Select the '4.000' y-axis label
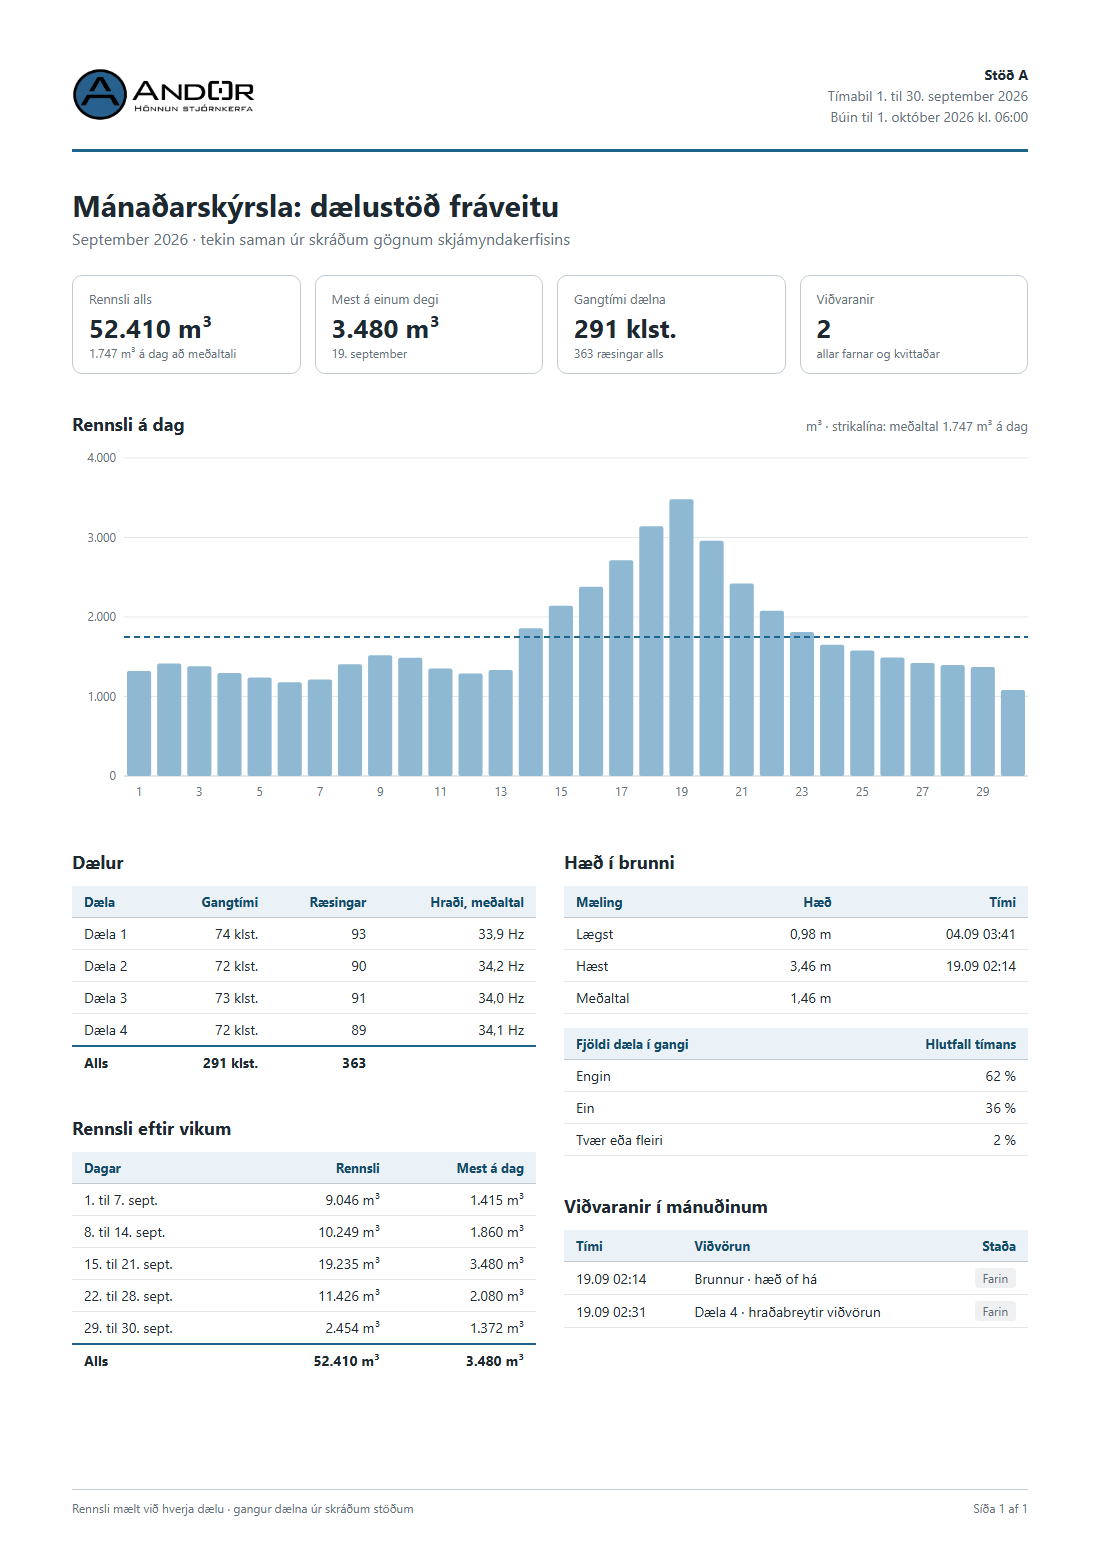The height and width of the screenshot is (1556, 1100). click(x=101, y=458)
